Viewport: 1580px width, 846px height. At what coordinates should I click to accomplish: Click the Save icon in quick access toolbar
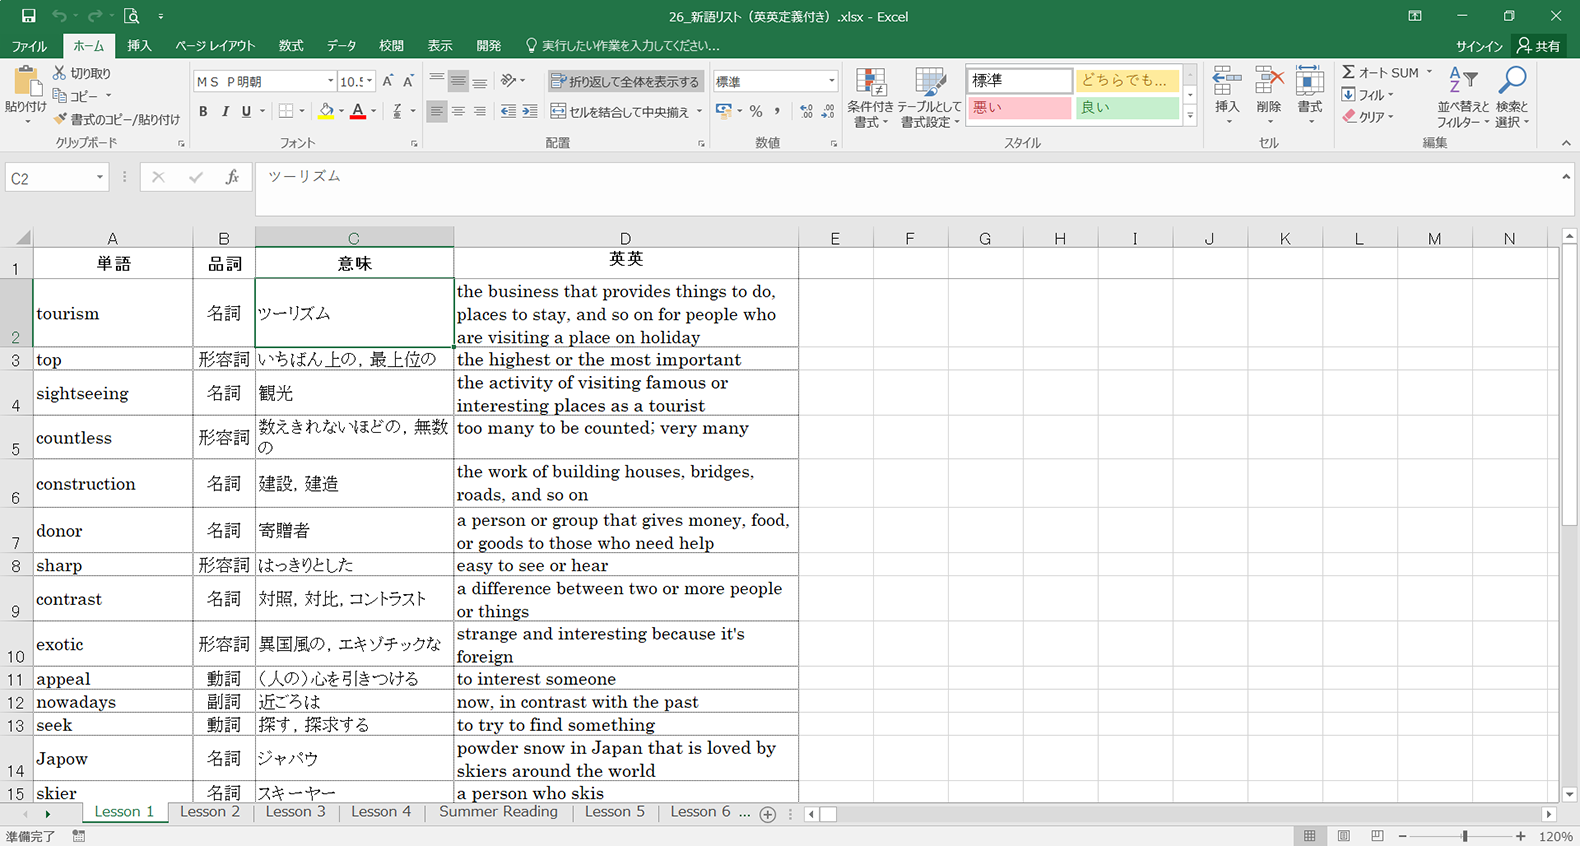28,16
